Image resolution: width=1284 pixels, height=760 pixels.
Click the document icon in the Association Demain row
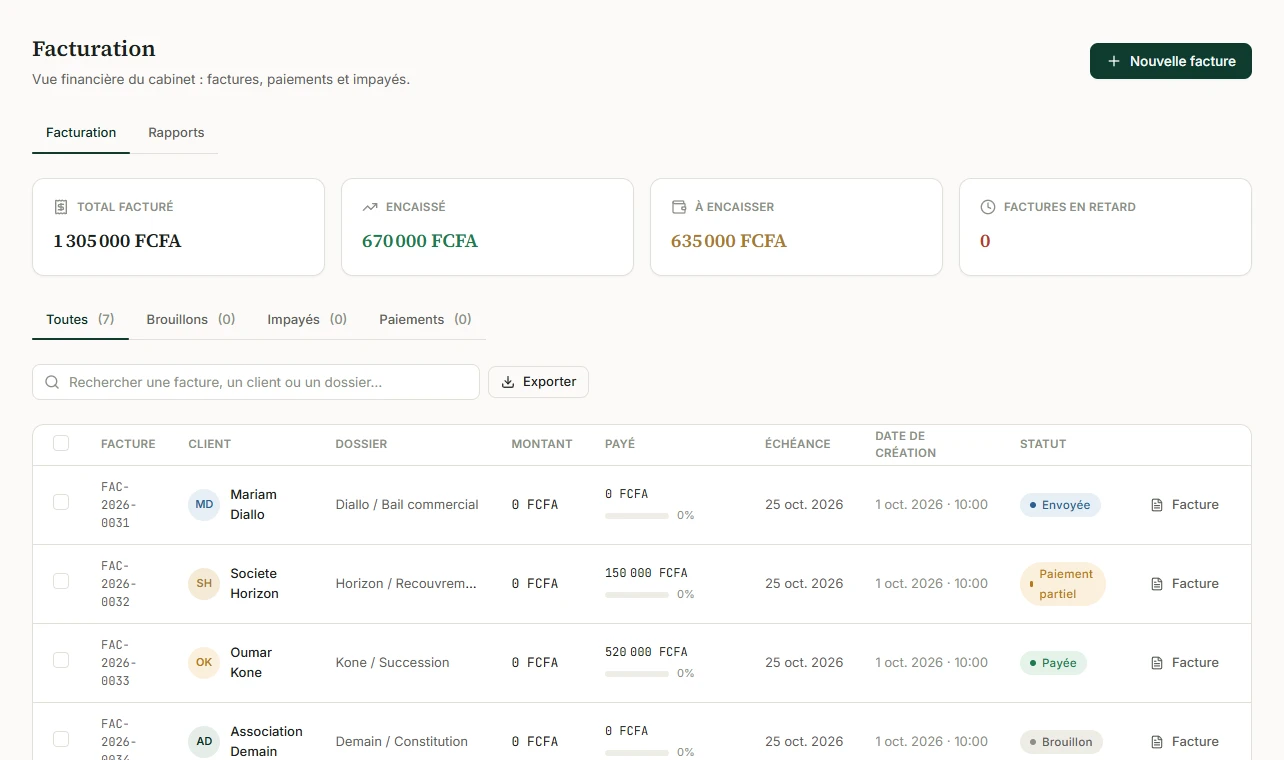1157,742
